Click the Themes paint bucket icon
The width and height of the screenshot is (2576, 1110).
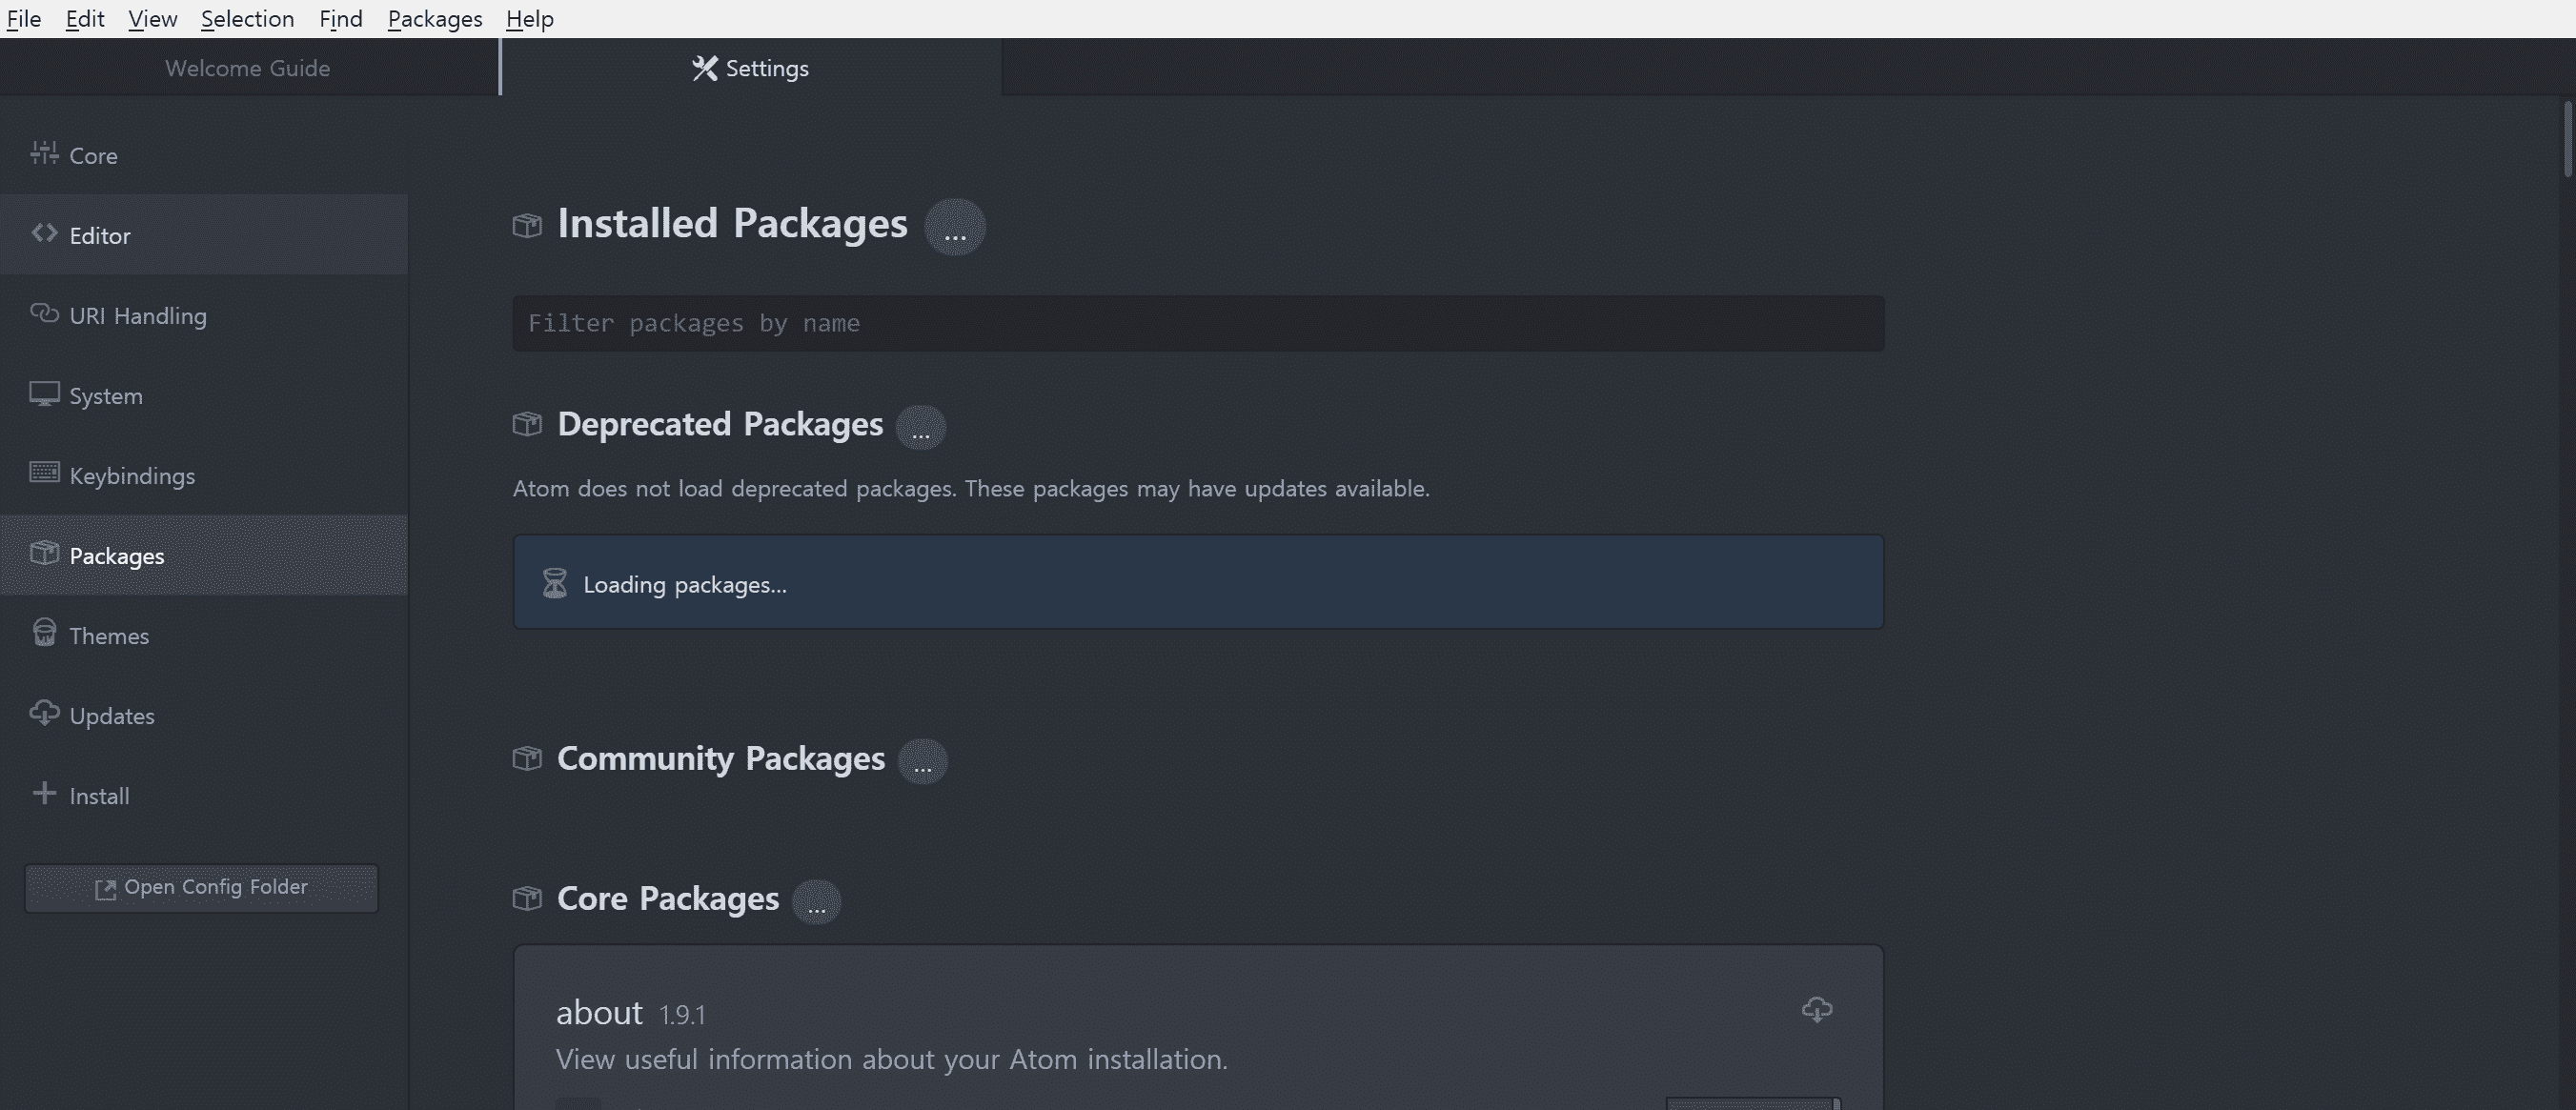tap(44, 633)
